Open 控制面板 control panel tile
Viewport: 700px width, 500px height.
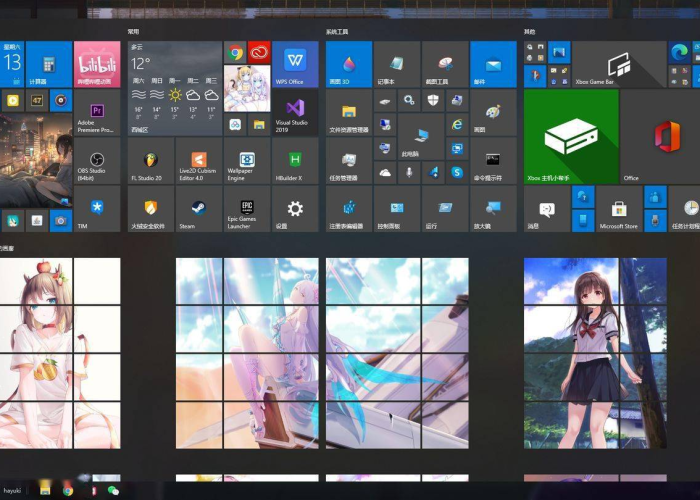click(397, 209)
